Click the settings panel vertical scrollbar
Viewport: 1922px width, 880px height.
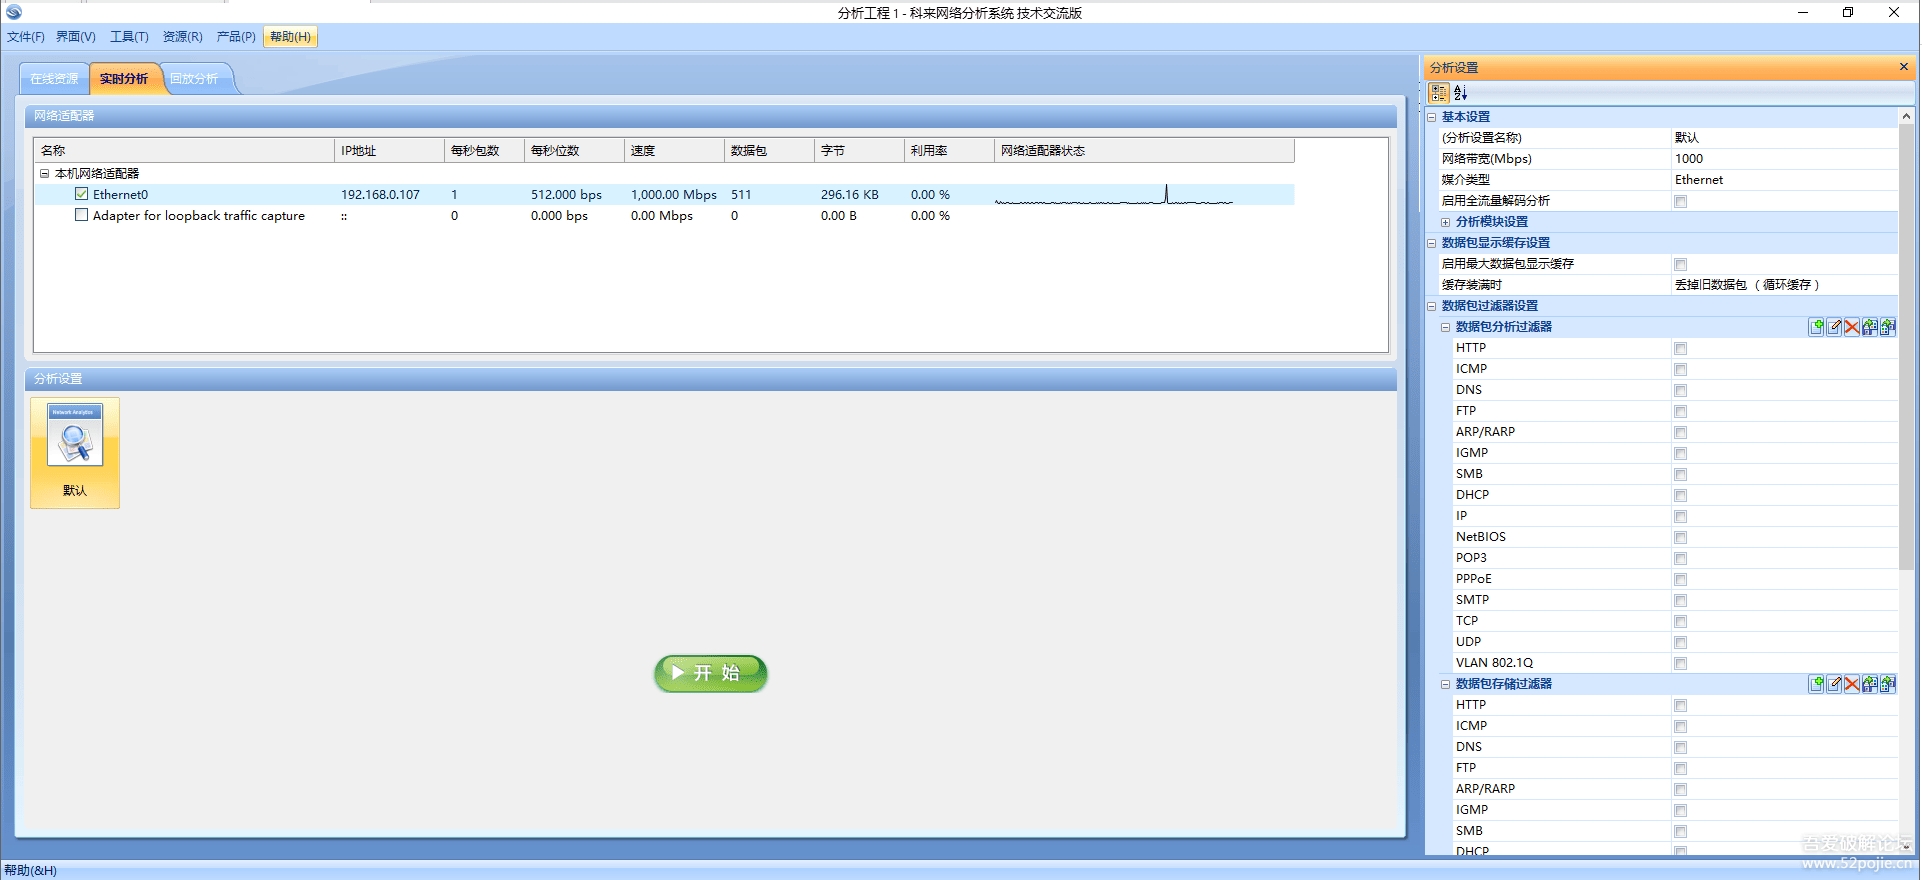pos(1906,400)
